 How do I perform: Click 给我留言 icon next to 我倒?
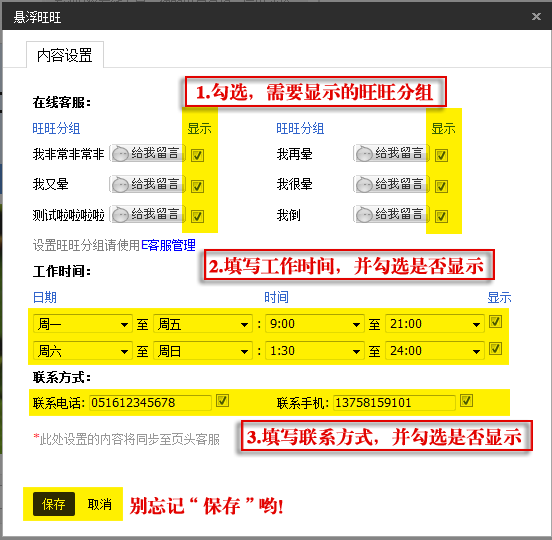coord(391,214)
